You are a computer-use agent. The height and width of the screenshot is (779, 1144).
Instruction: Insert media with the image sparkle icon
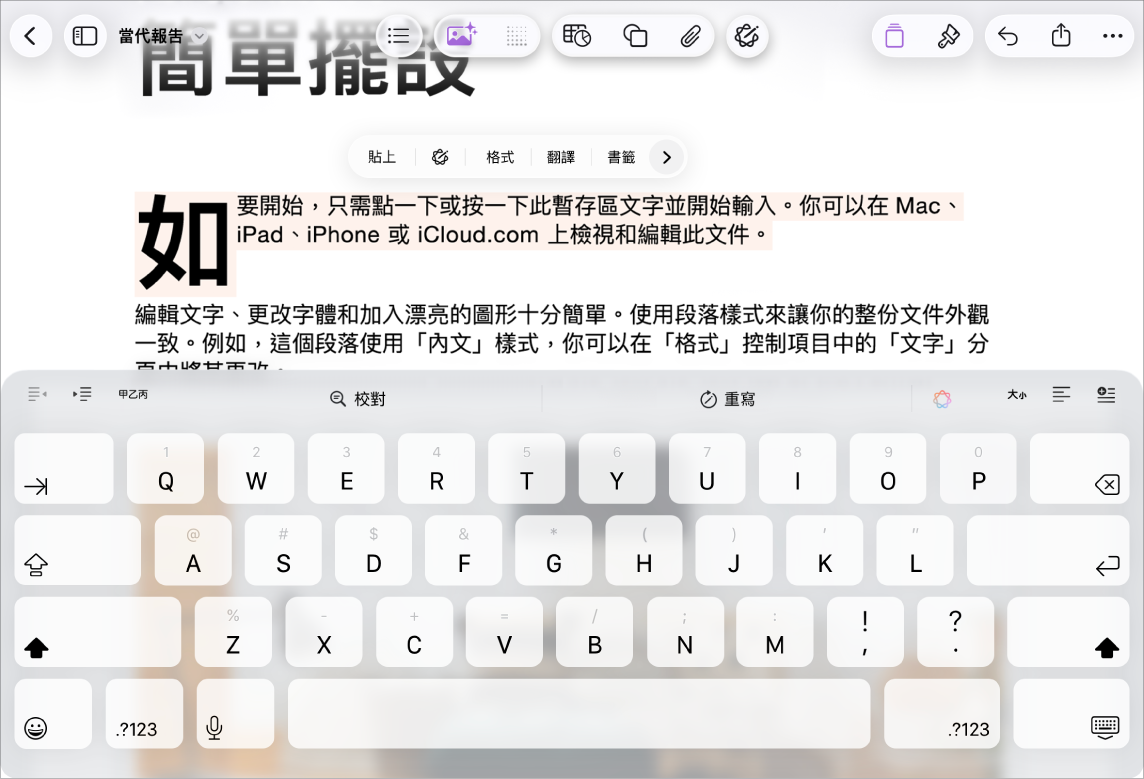[x=460, y=36]
